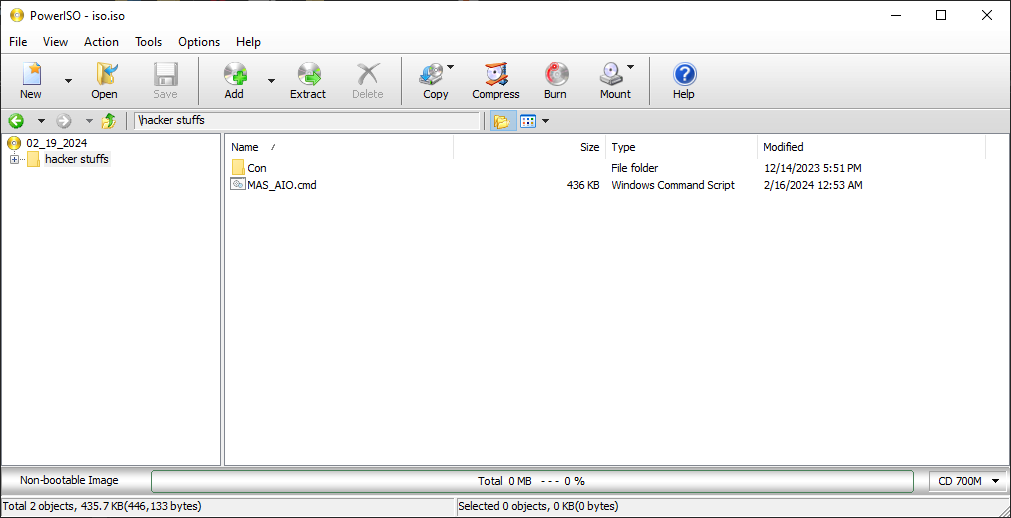Screen dimensions: 1011x518
Task: Click the Total 0 MB capacity progress bar
Action: [532, 481]
